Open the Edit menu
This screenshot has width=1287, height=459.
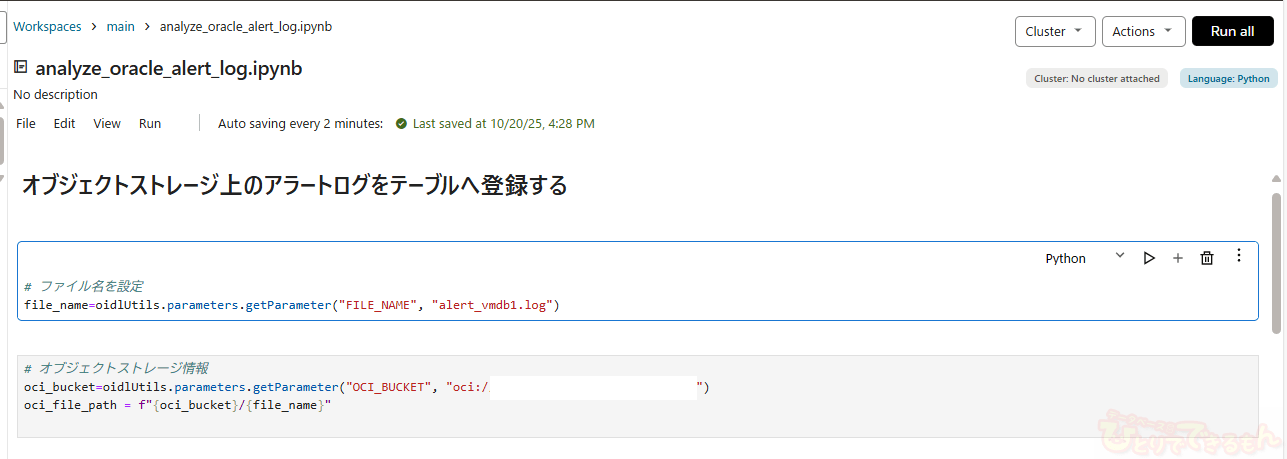point(64,124)
